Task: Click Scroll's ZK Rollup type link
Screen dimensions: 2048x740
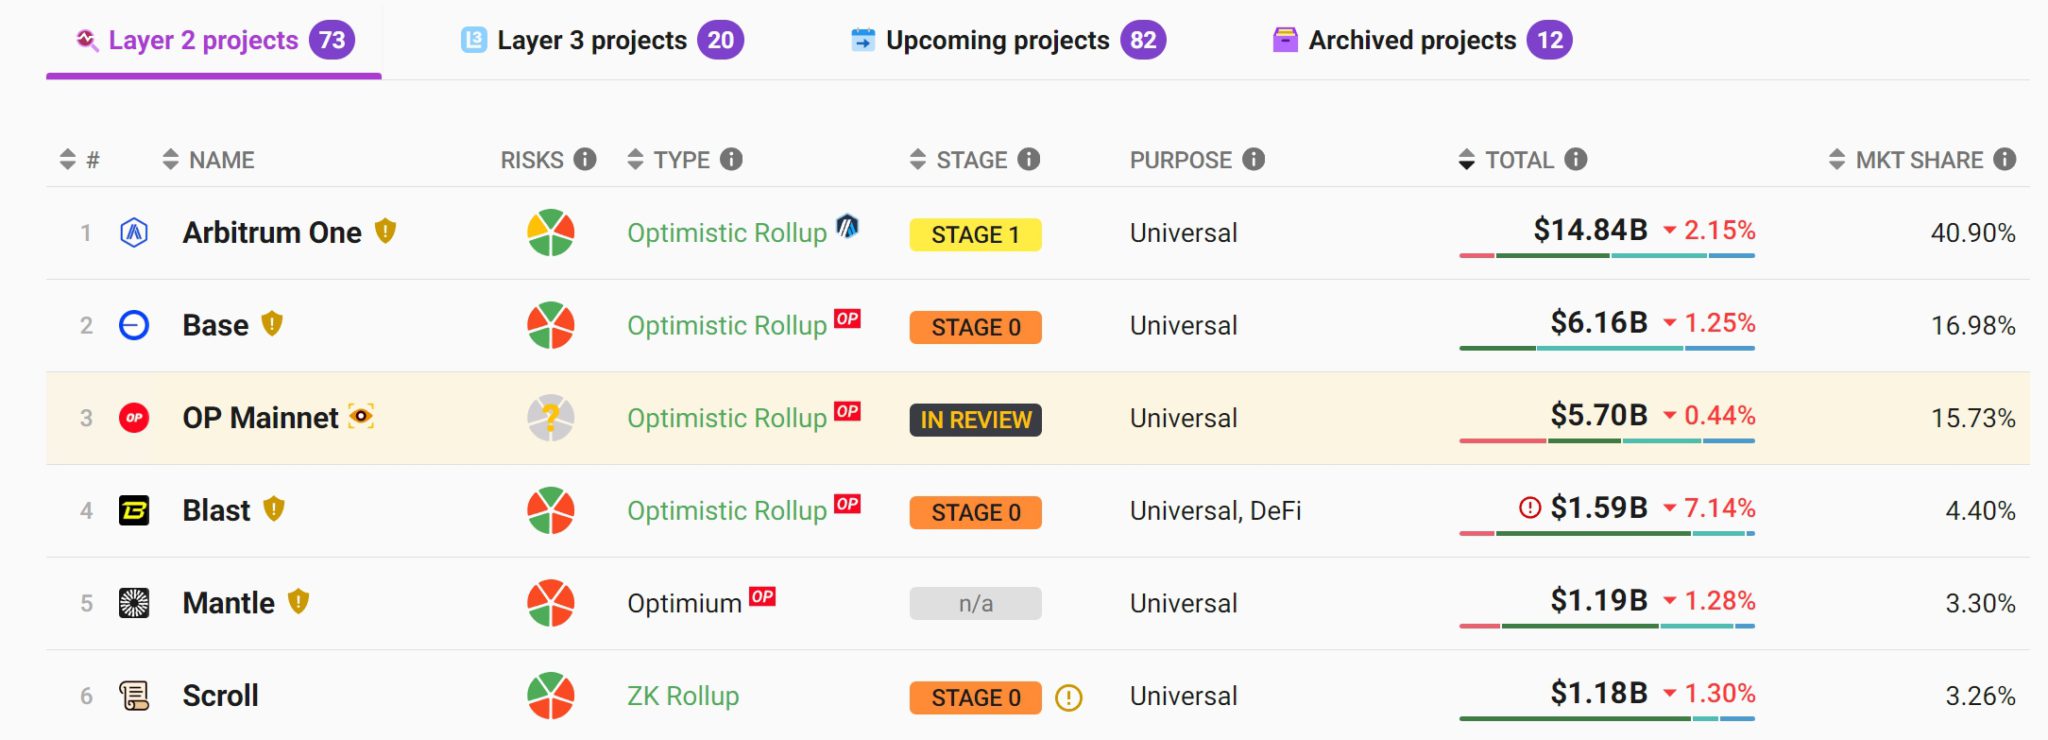Action: point(683,696)
